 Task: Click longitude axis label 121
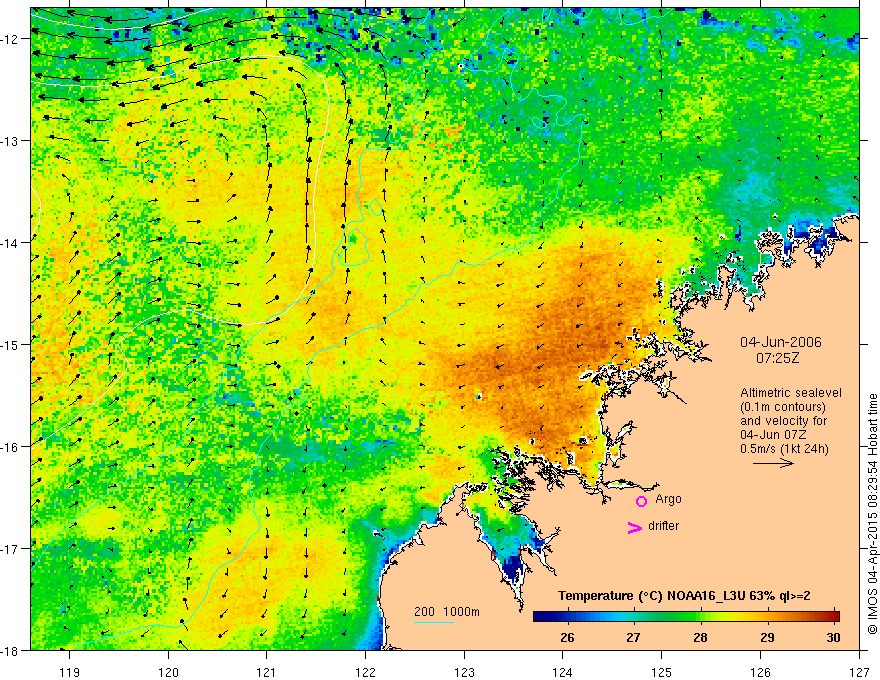click(x=267, y=672)
